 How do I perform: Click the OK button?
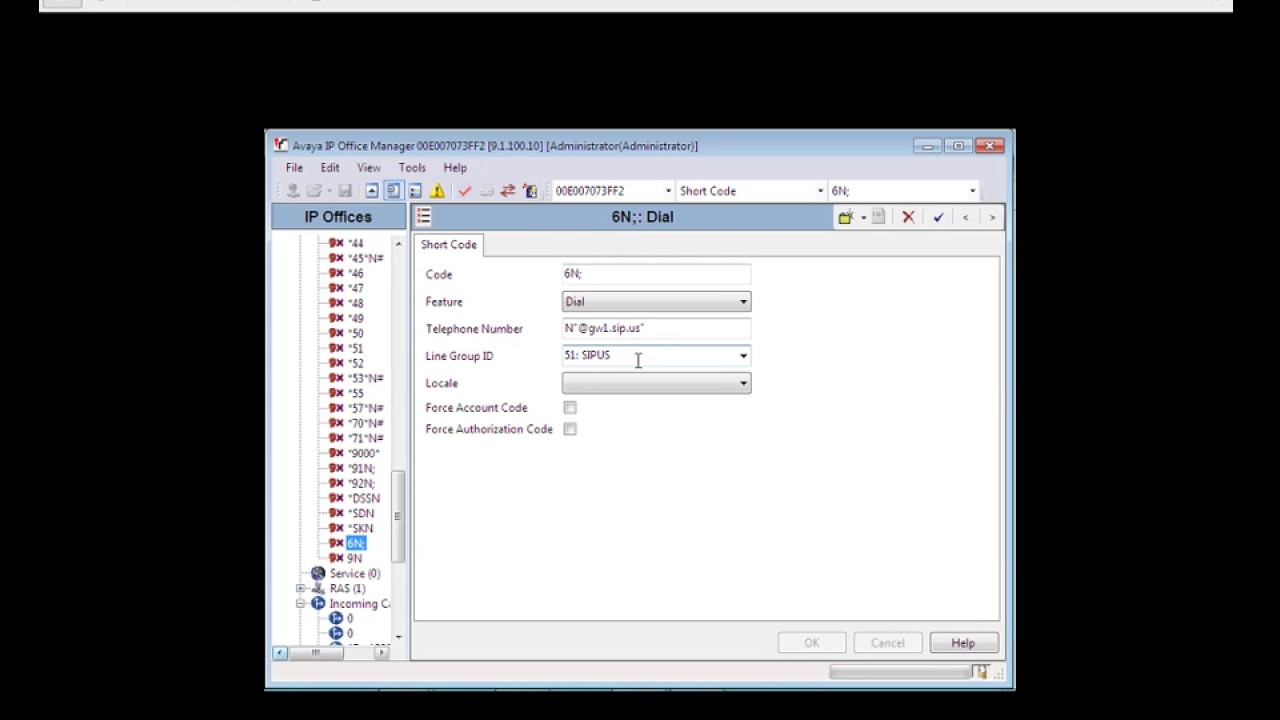pyautogui.click(x=812, y=643)
